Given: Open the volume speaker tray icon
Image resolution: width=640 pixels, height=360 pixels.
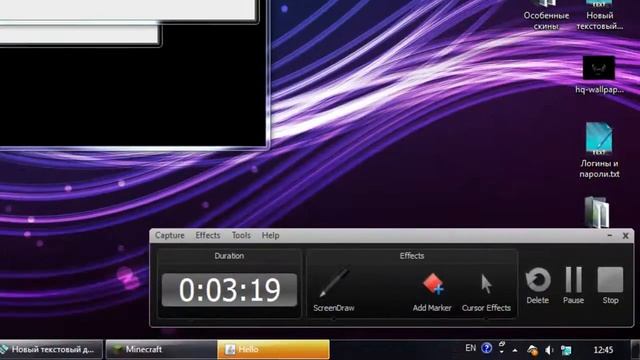Looking at the screenshot, I should coord(549,350).
